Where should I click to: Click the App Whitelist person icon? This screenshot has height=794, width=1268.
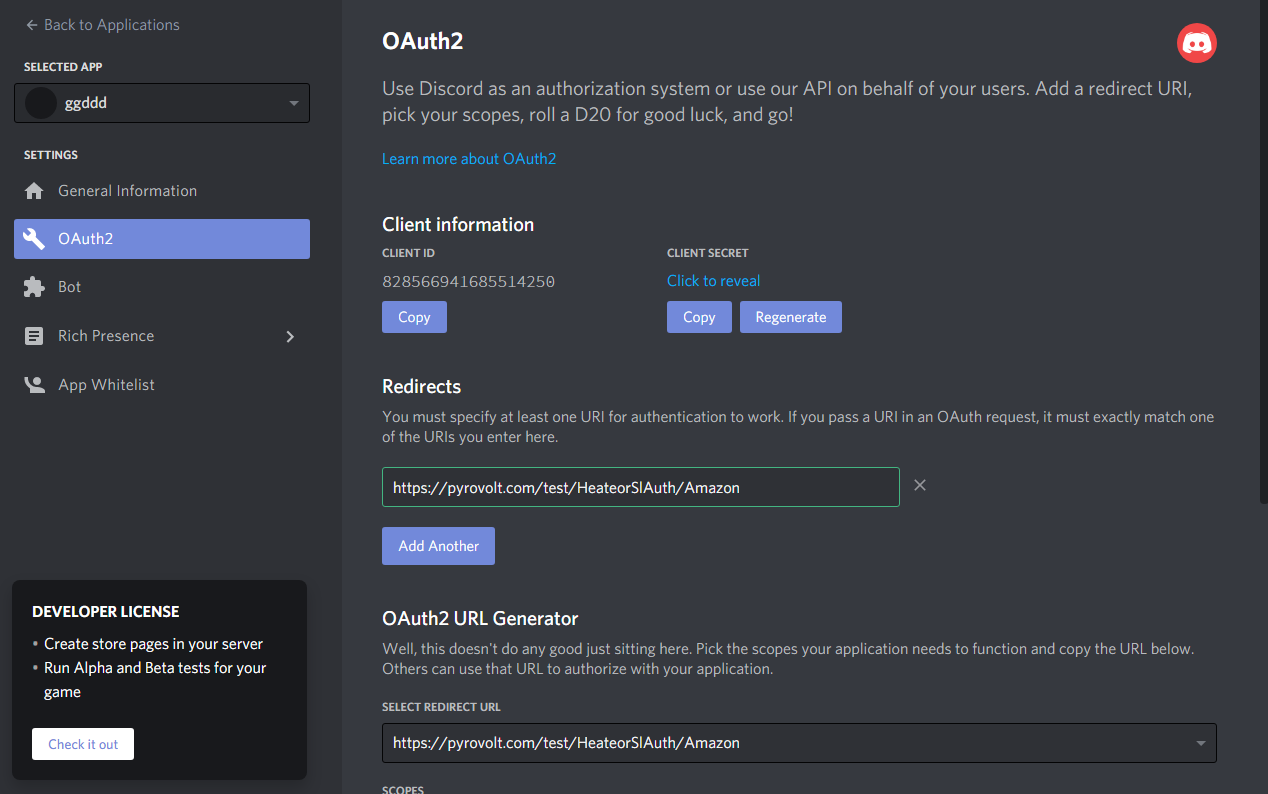pos(34,385)
